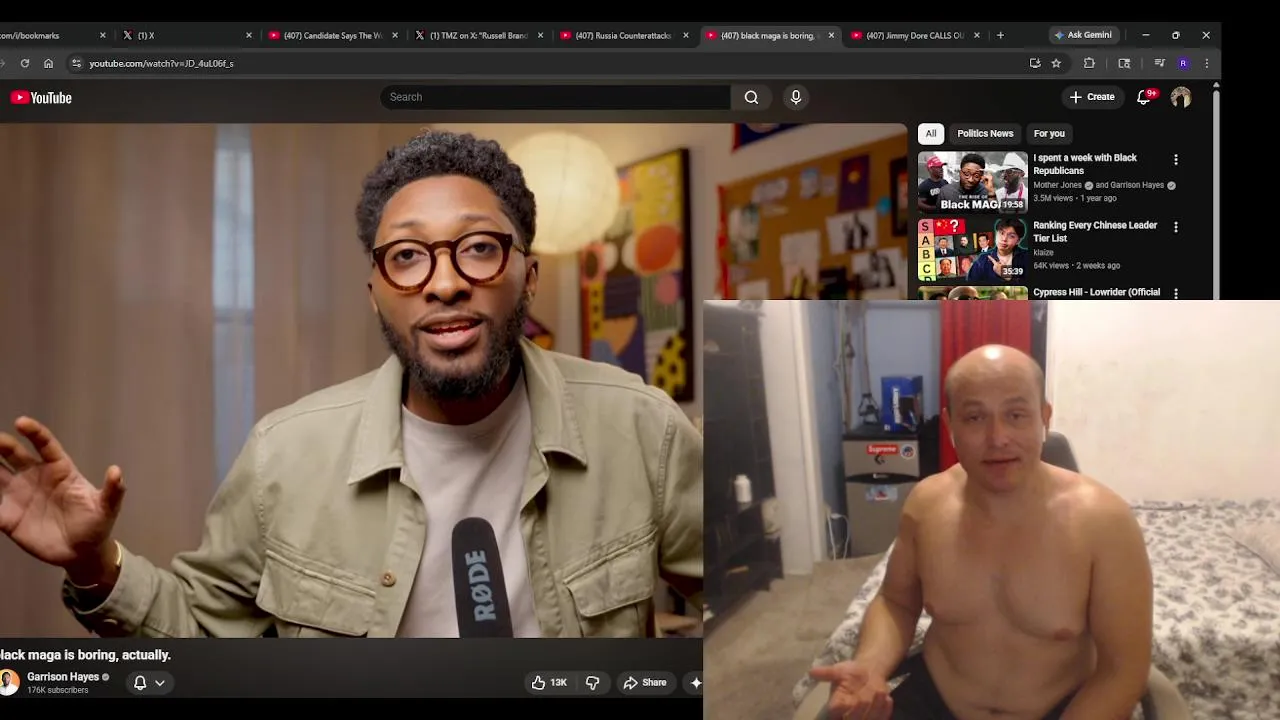1280x720 pixels.
Task: Close the black maga is boring tab
Action: pos(831,35)
